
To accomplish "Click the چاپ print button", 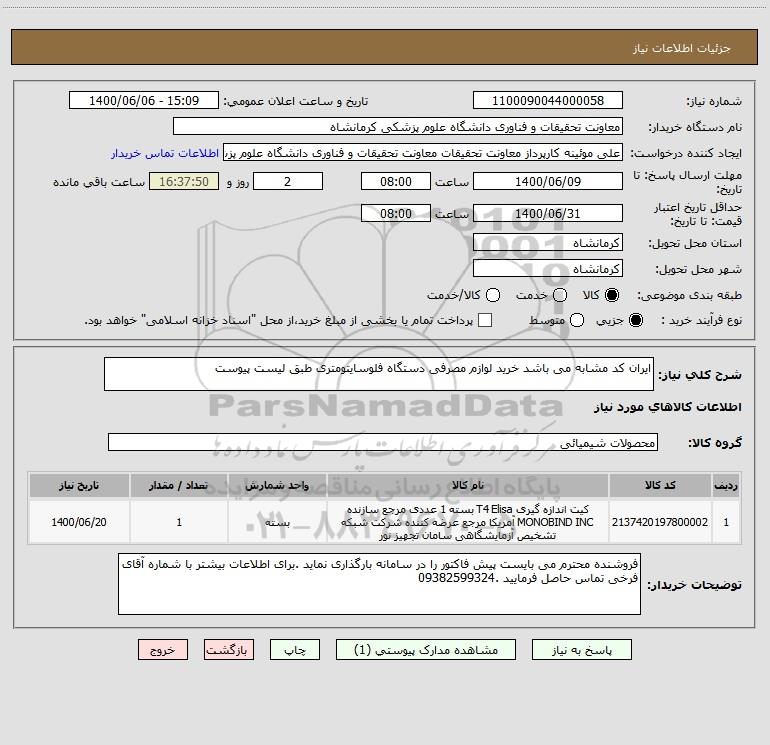I will click(295, 650).
